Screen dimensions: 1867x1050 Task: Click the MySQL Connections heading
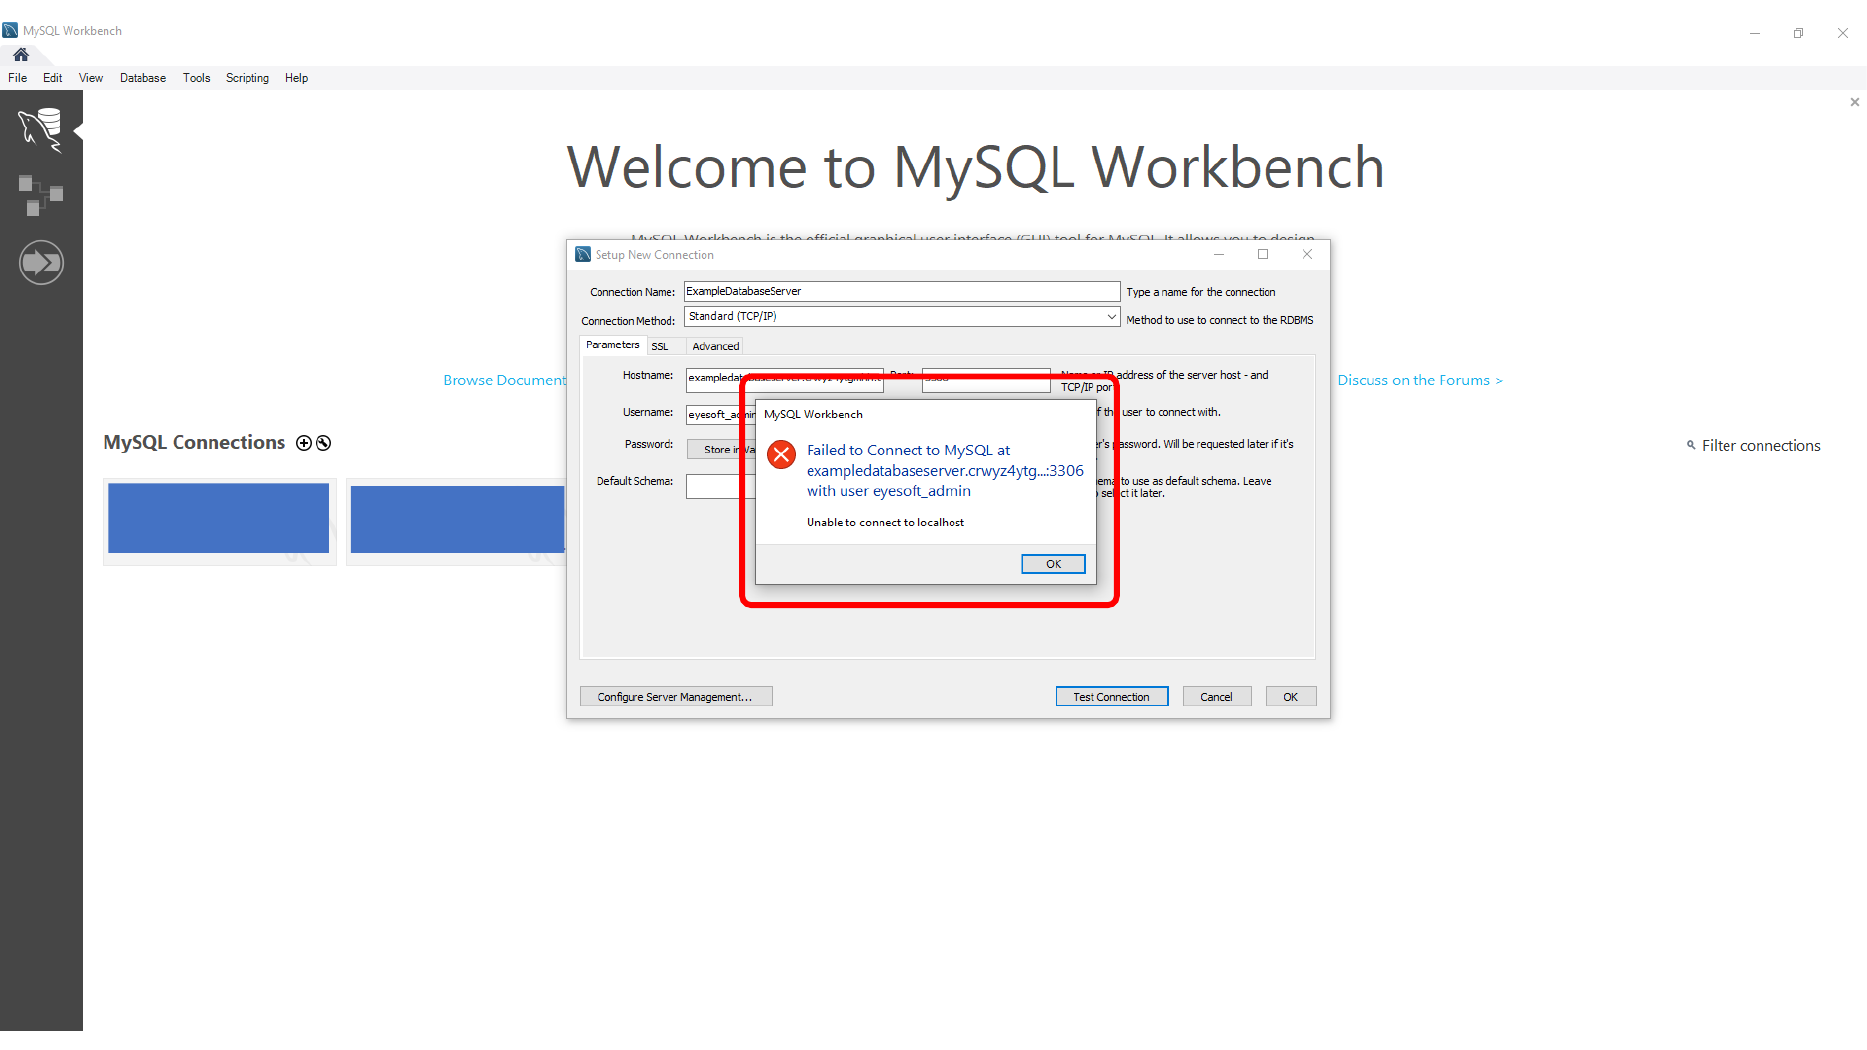pyautogui.click(x=194, y=442)
